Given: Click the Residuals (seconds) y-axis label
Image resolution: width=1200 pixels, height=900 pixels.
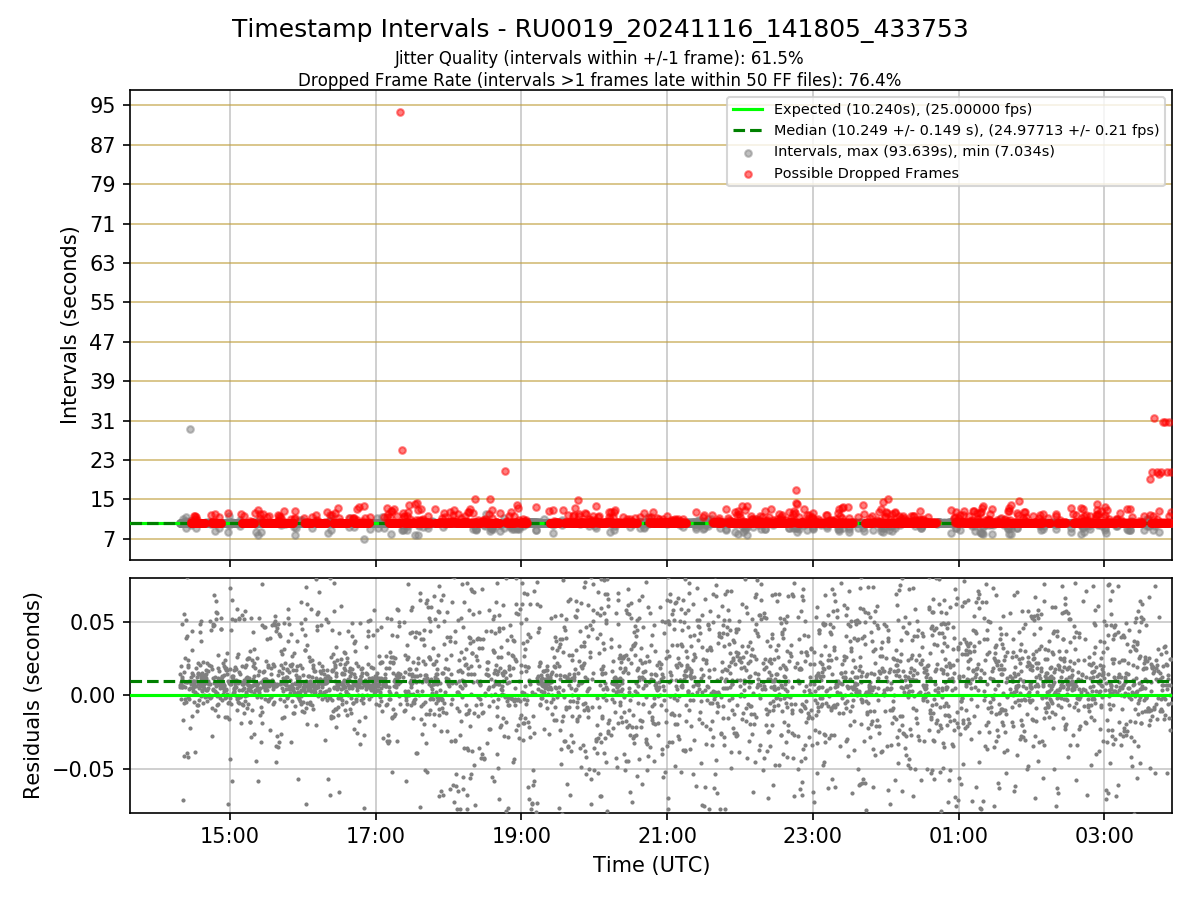Looking at the screenshot, I should [x=33, y=695].
